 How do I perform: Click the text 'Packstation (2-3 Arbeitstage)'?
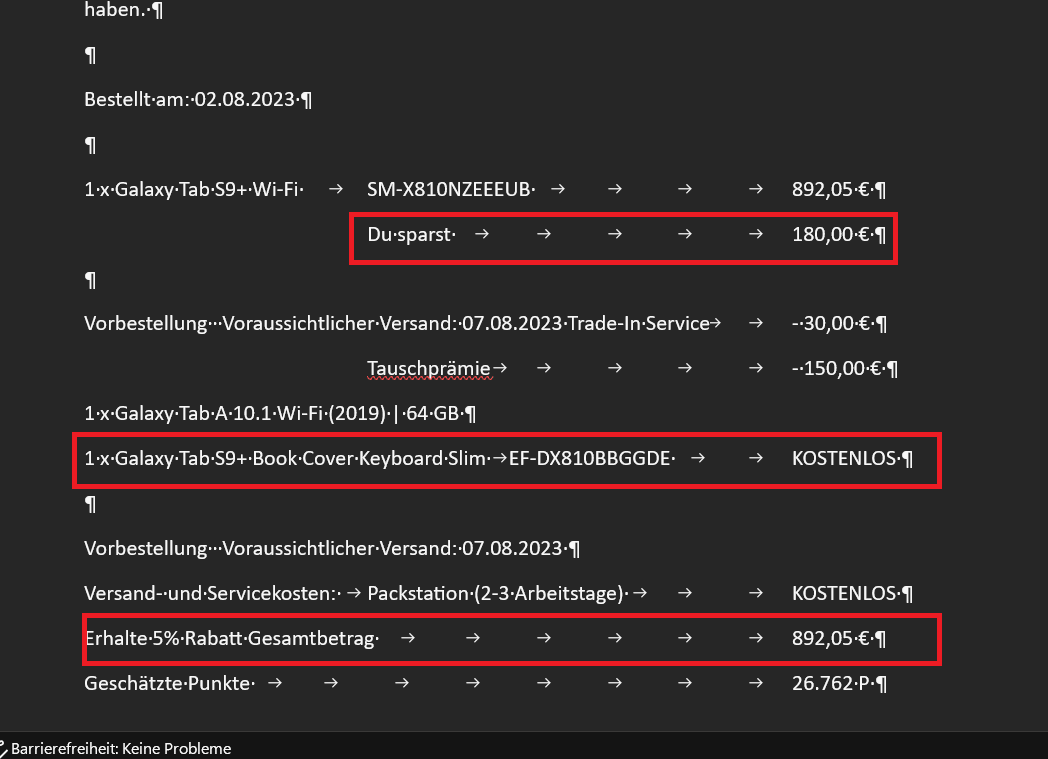(495, 593)
